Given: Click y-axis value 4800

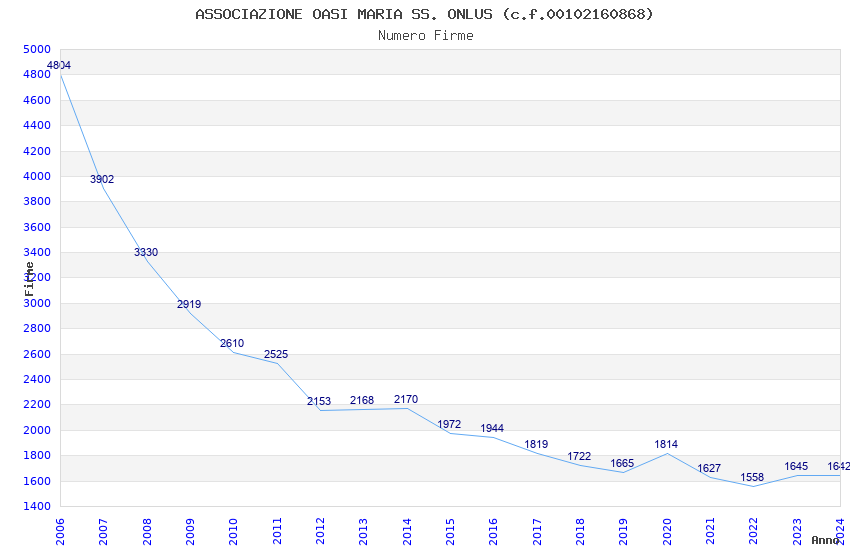Looking at the screenshot, I should click(x=37, y=74).
